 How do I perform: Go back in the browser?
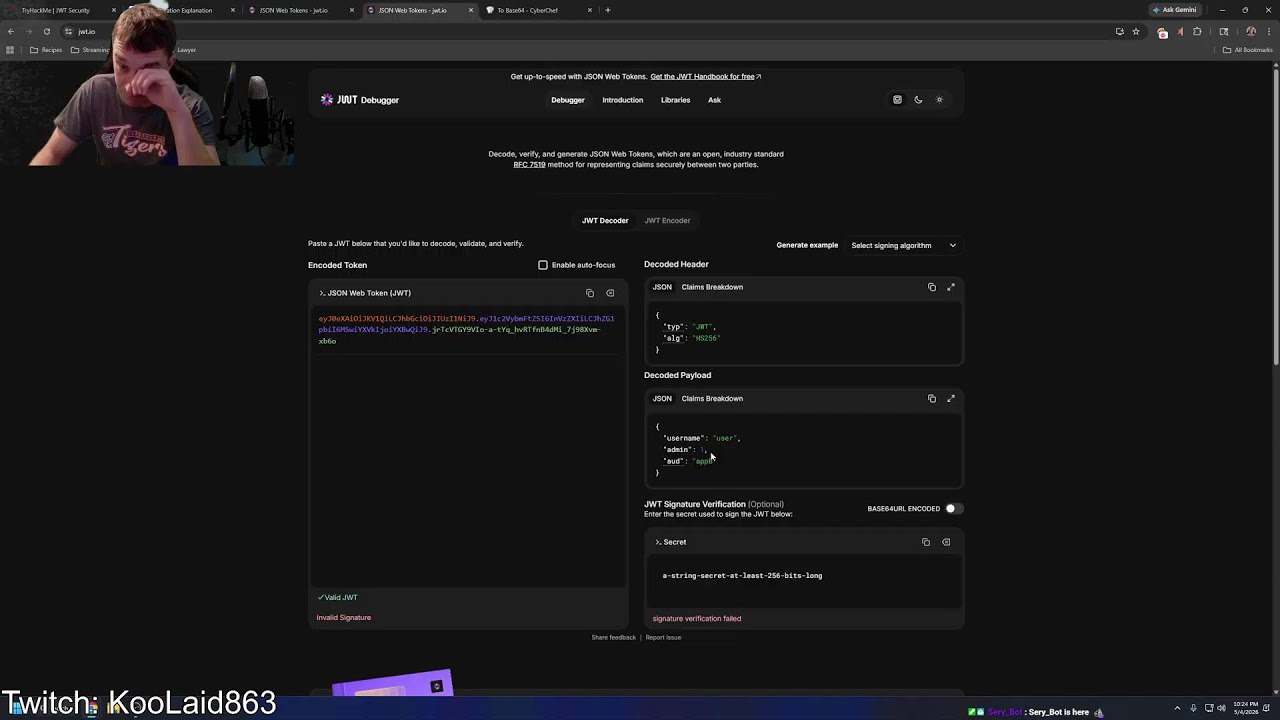[x=11, y=31]
